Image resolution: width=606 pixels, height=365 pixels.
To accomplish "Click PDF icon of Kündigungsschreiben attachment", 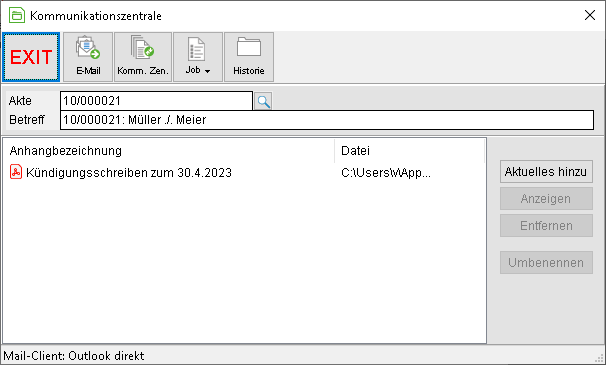I will pos(16,172).
